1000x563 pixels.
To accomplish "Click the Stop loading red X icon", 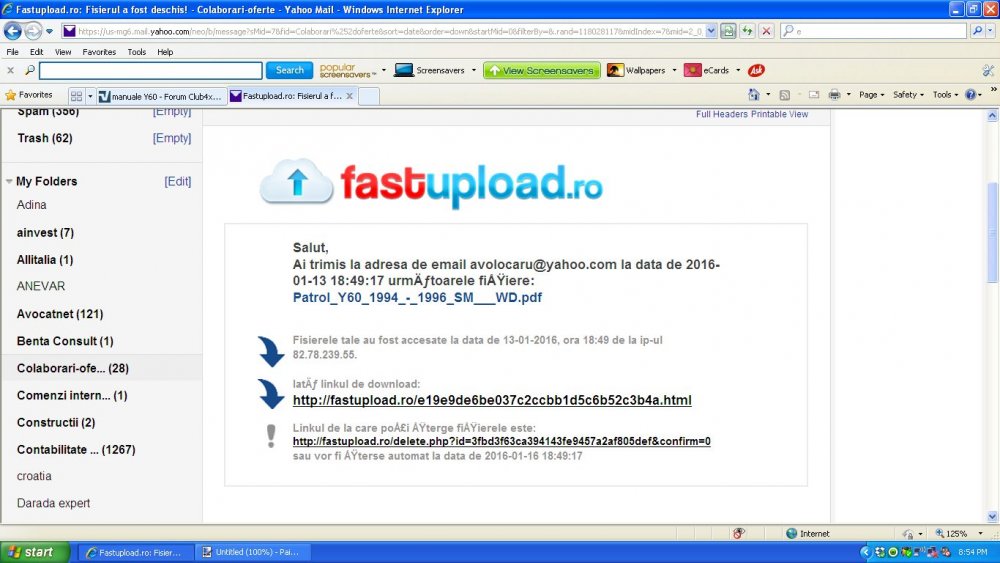I will [x=767, y=31].
